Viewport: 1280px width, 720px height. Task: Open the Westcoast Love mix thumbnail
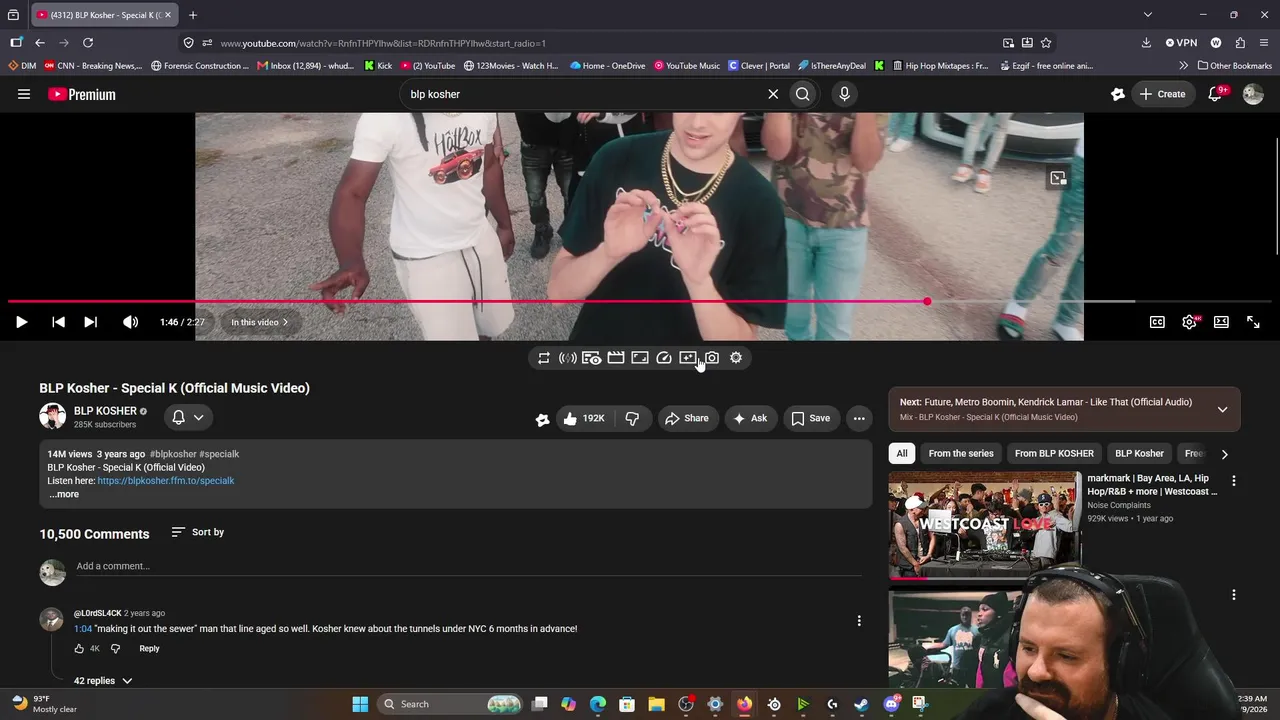[985, 525]
